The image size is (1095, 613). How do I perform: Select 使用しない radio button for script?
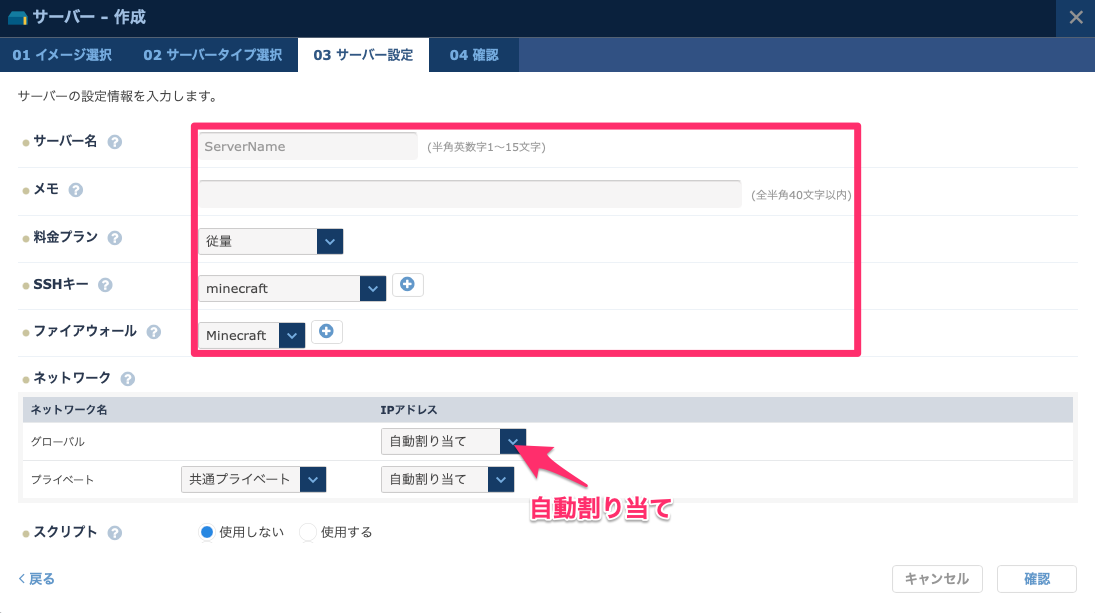207,532
